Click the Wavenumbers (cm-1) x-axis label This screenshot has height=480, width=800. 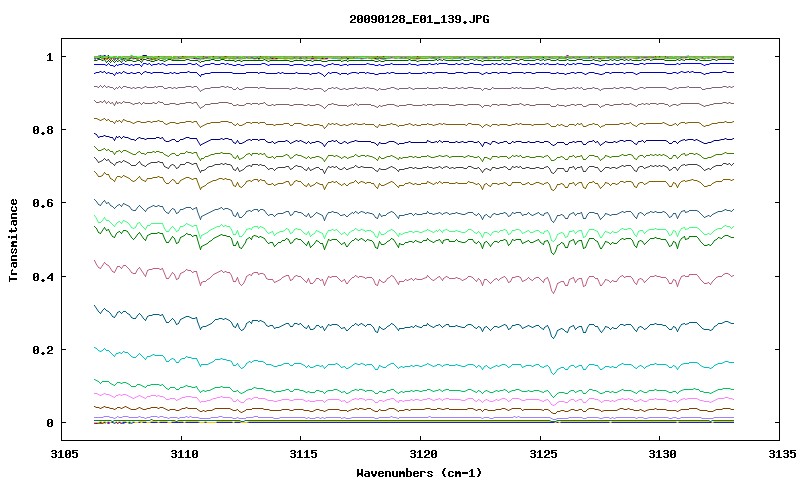click(419, 473)
